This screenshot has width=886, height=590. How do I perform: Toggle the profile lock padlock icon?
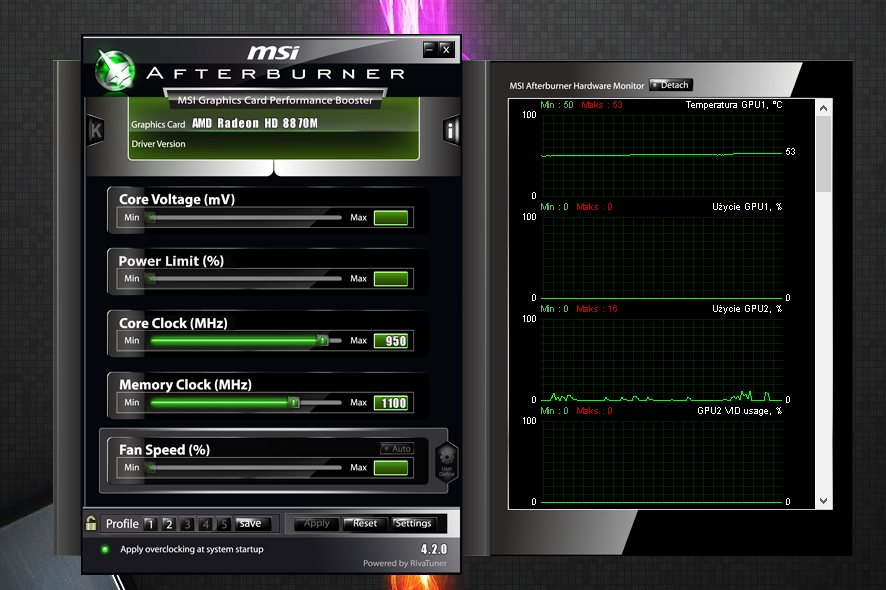[91, 523]
